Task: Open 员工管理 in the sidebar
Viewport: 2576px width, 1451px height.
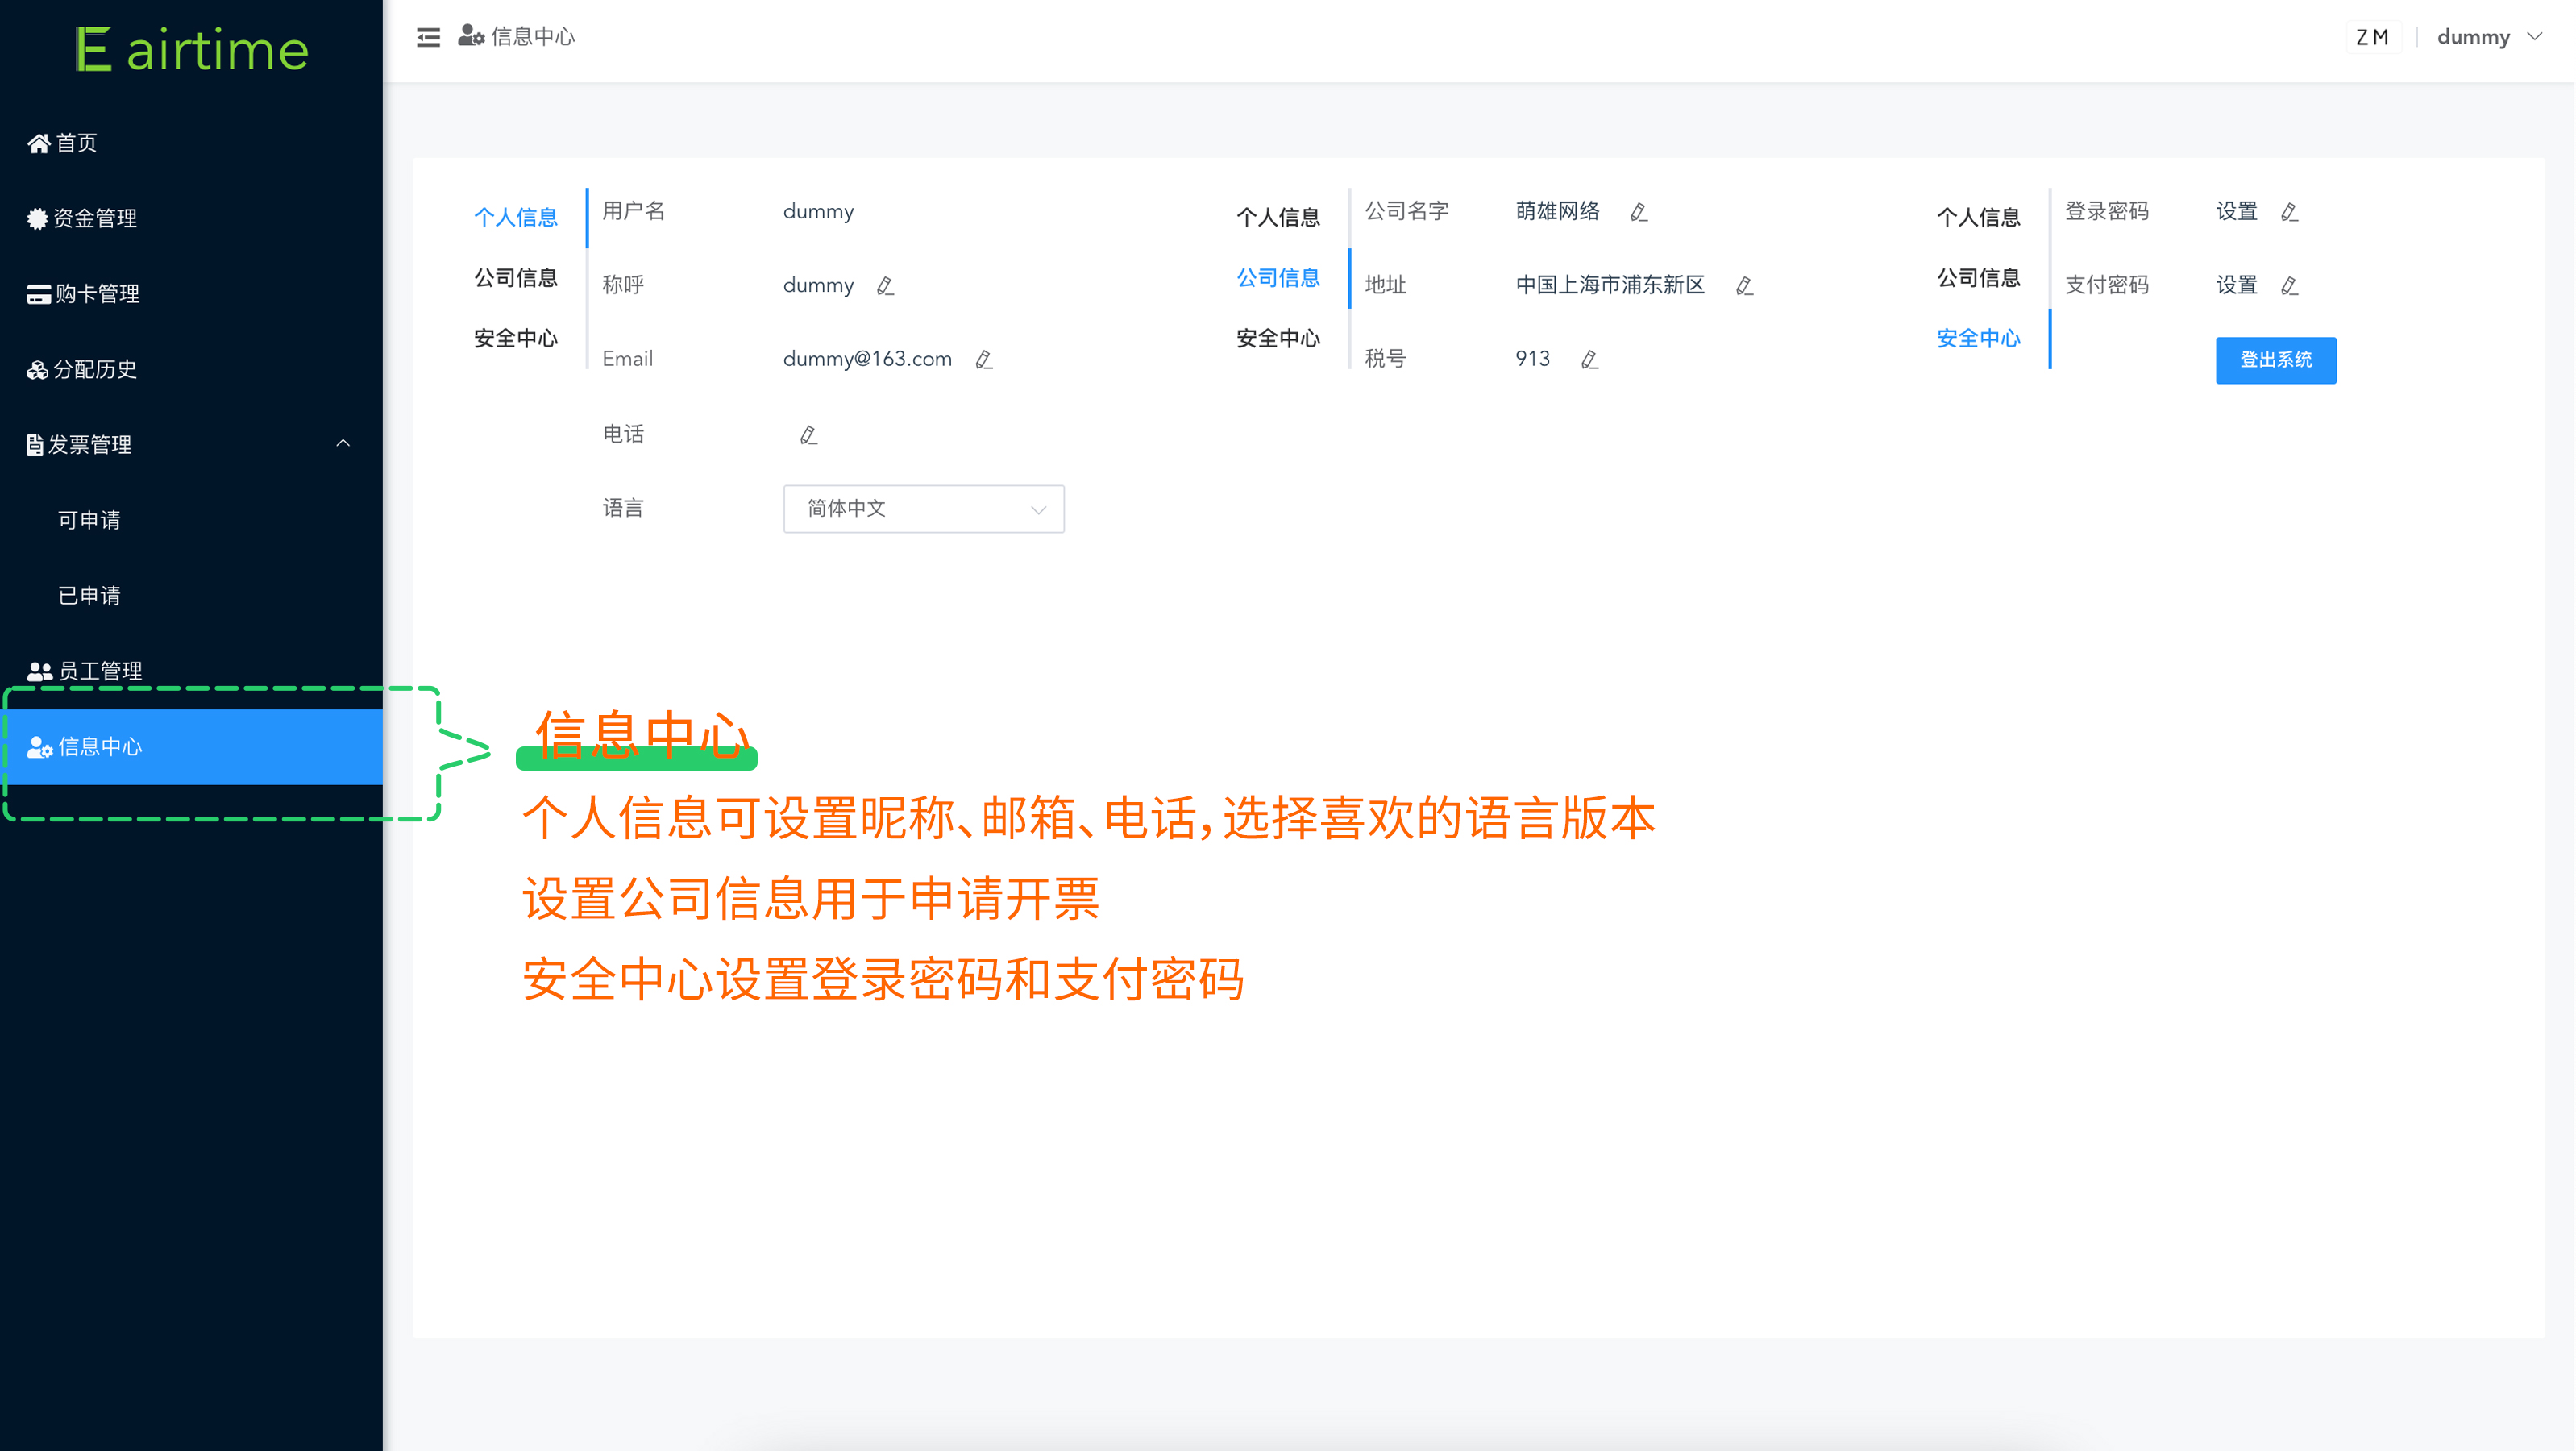Action: (x=191, y=671)
